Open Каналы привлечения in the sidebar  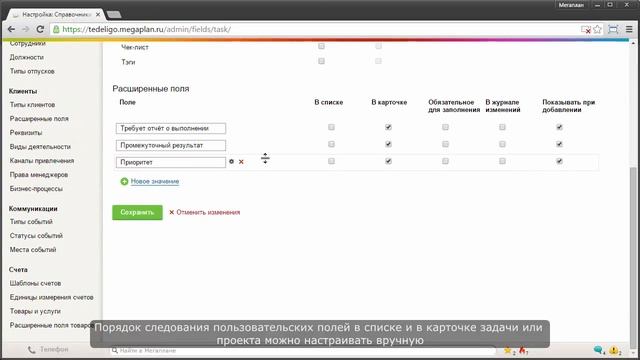(x=42, y=160)
